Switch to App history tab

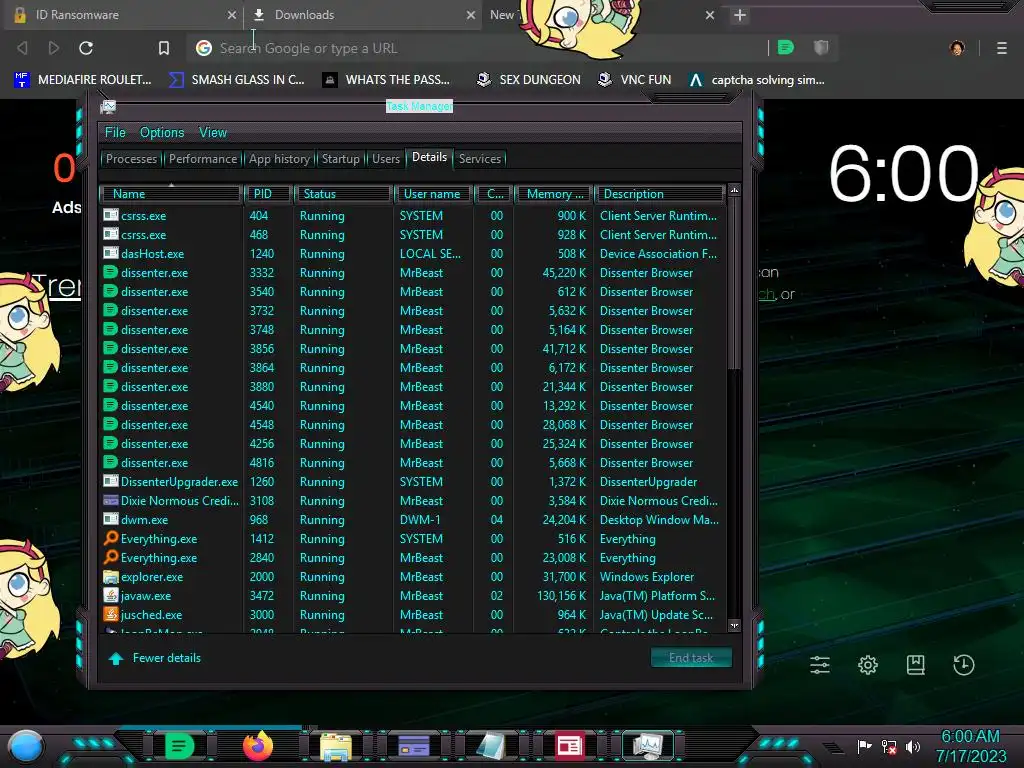[x=279, y=159]
